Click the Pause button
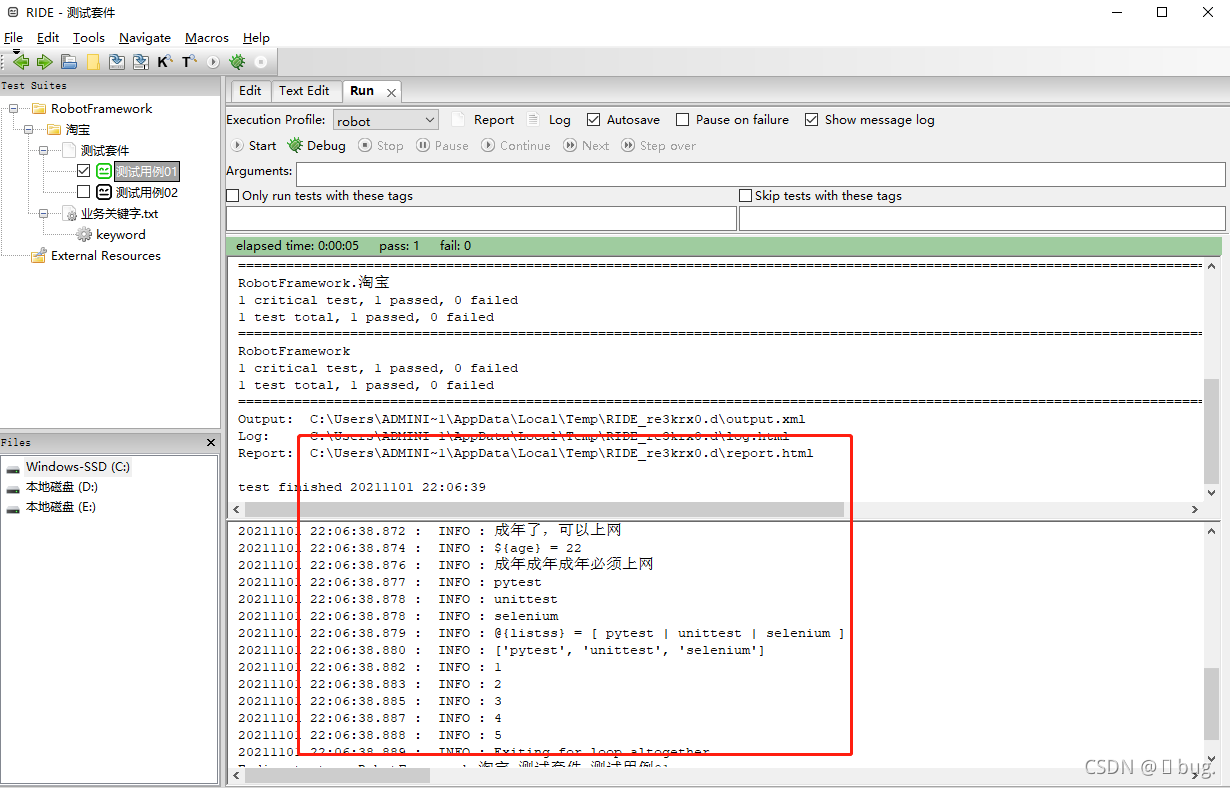This screenshot has height=788, width=1230. pos(442,145)
